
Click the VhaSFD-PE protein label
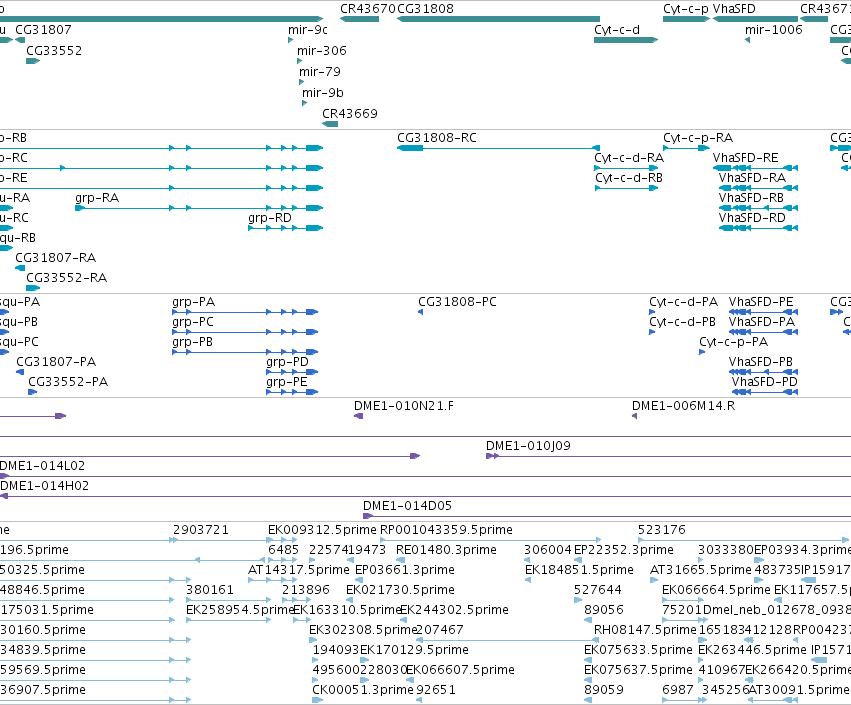coord(761,302)
